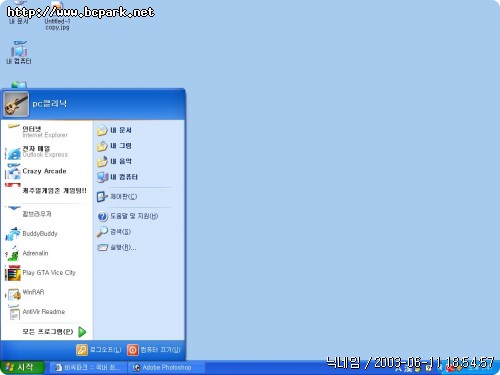Open My Pictures folder icon
Image resolution: width=500 pixels, height=375 pixels.
[102, 146]
